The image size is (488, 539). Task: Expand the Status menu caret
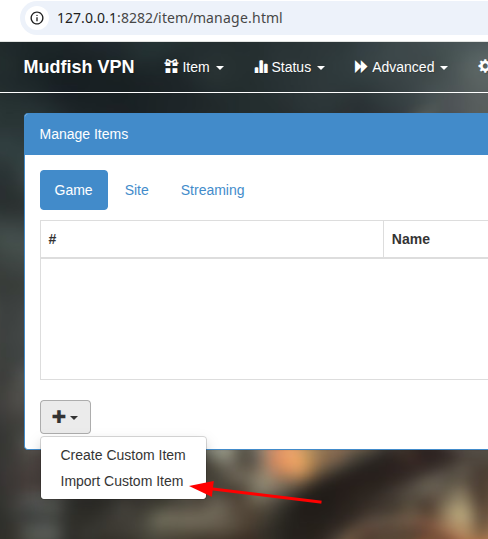[321, 68]
